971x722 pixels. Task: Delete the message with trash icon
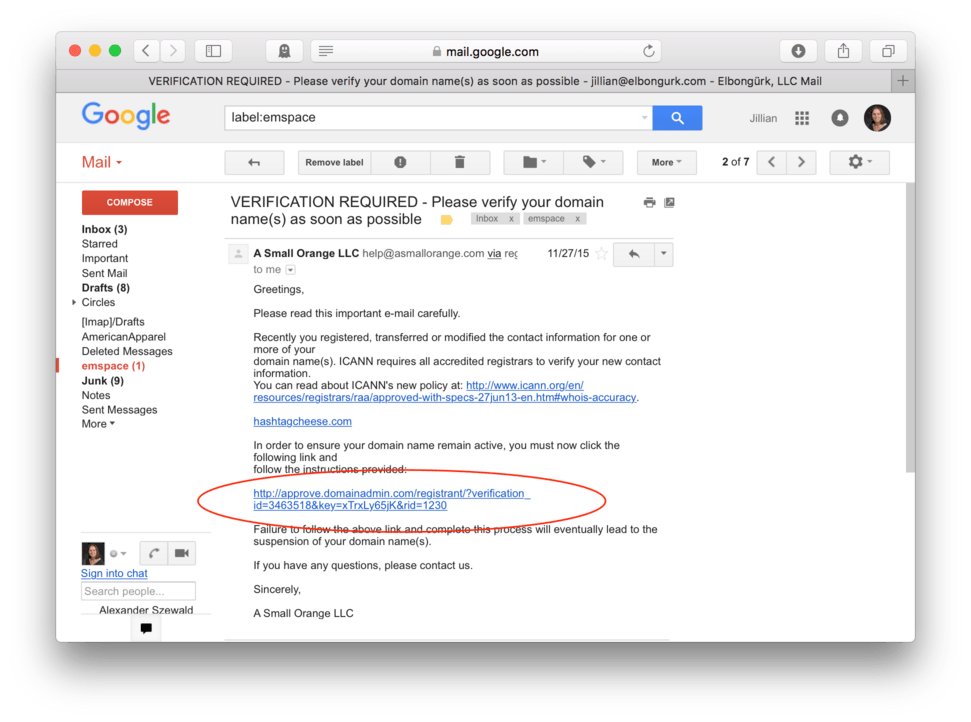click(459, 162)
